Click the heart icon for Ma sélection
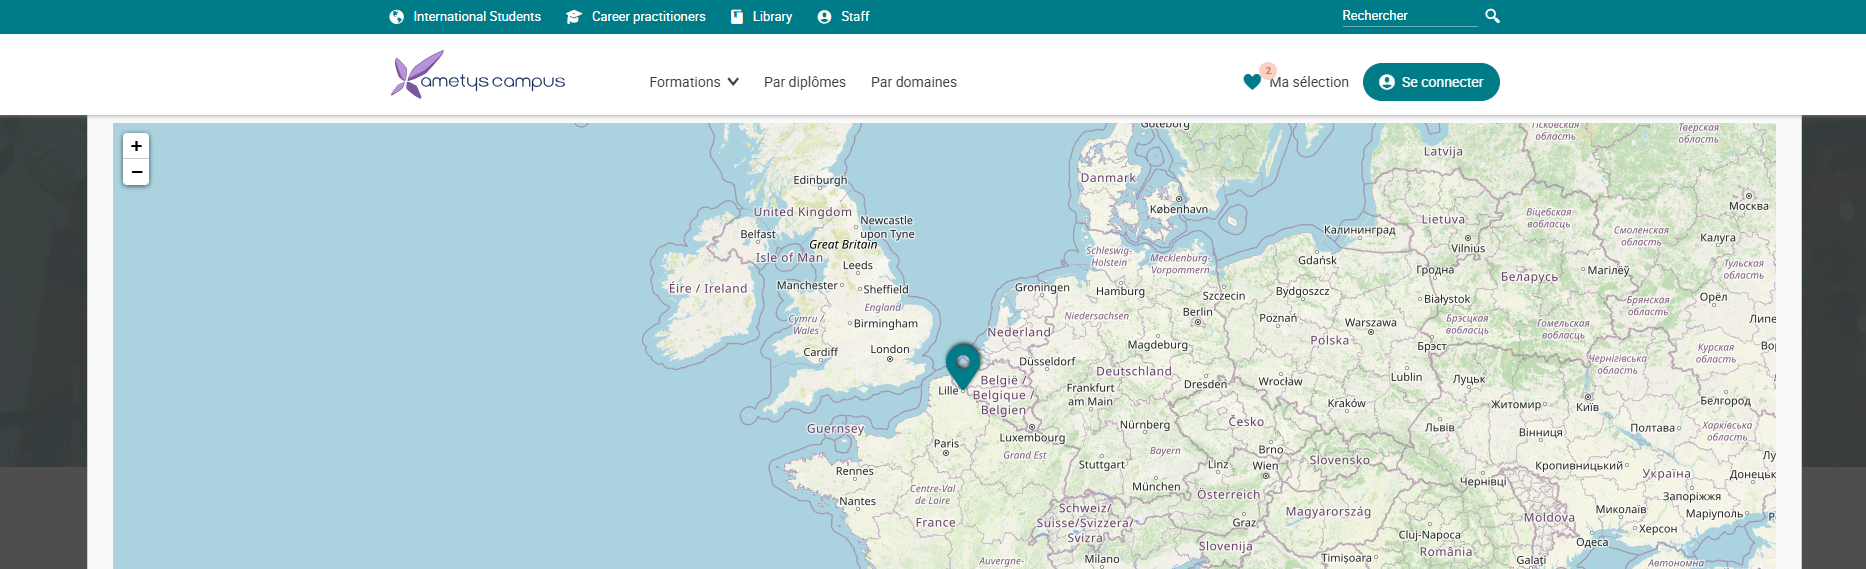The height and width of the screenshot is (569, 1866). tap(1252, 82)
